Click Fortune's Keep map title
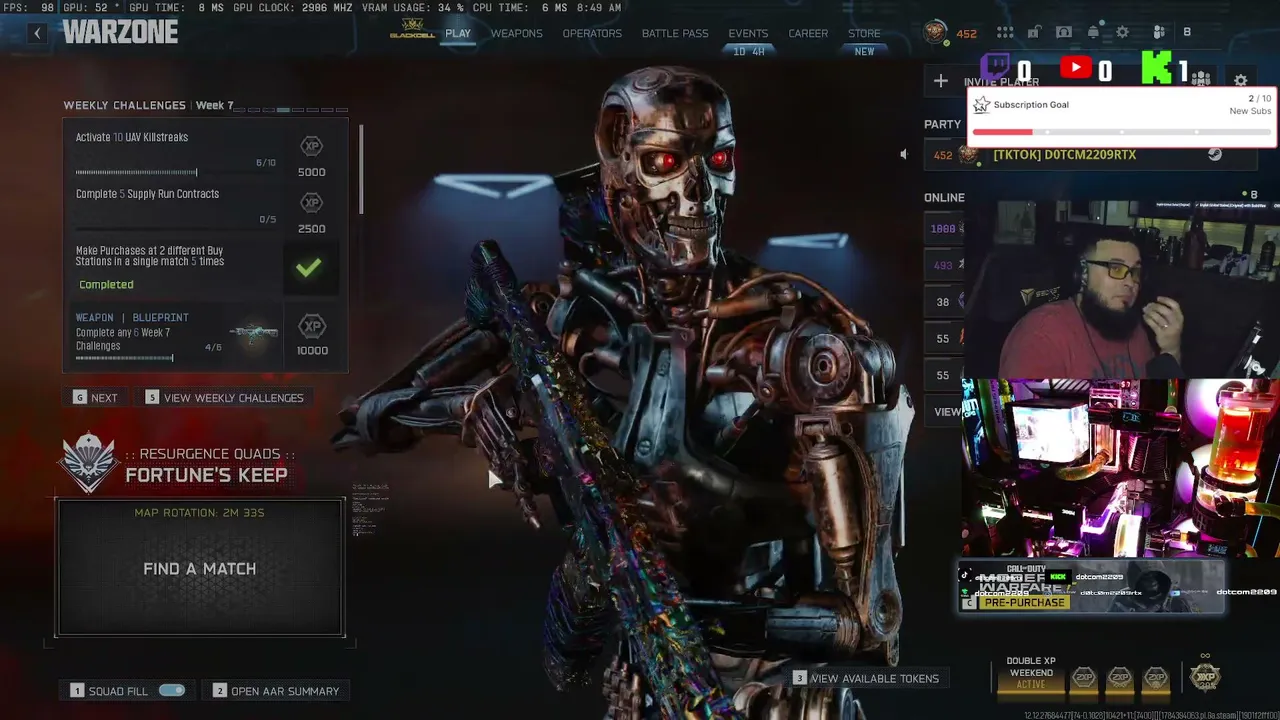The height and width of the screenshot is (720, 1280). point(207,475)
